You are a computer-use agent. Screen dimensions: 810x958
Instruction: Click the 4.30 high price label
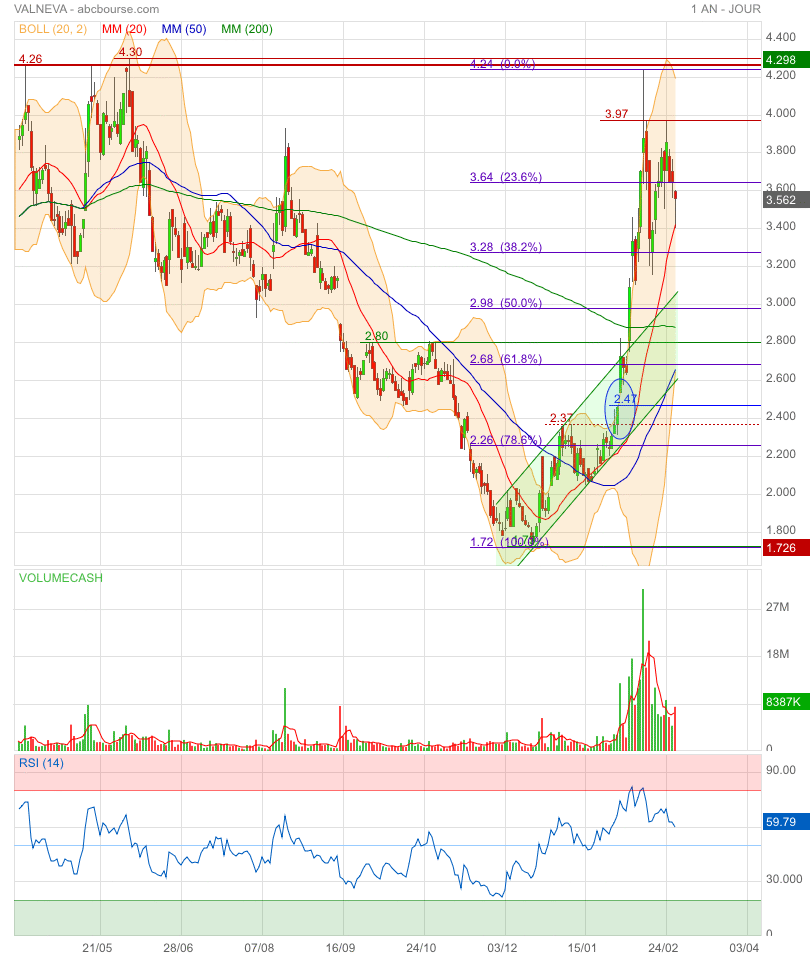(x=130, y=52)
